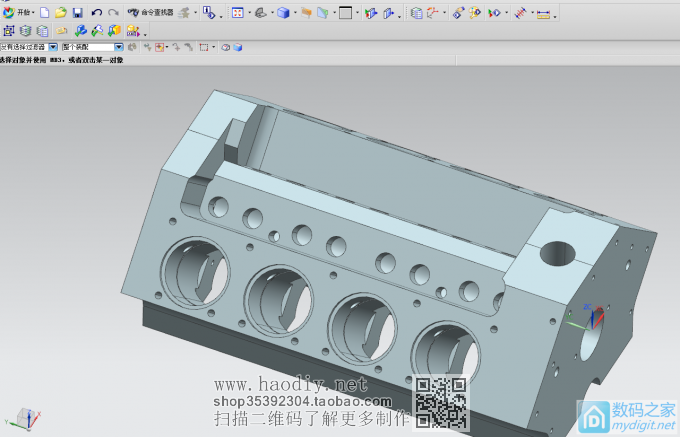Open the selection filter dropdown
The width and height of the screenshot is (680, 437).
pos(53,47)
